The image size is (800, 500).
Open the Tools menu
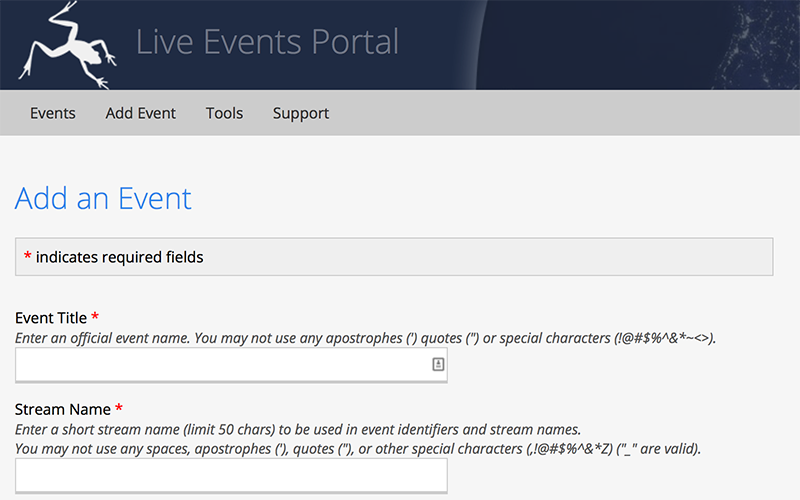224,113
